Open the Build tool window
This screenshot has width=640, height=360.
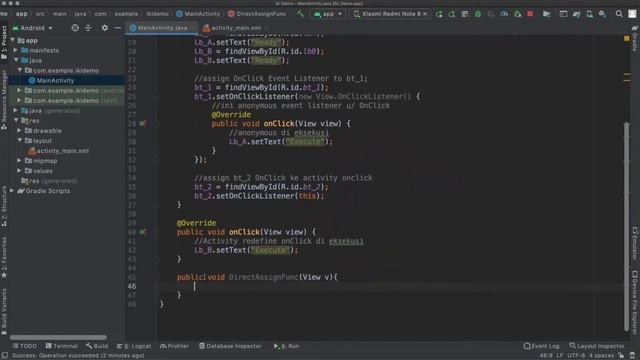coord(97,346)
